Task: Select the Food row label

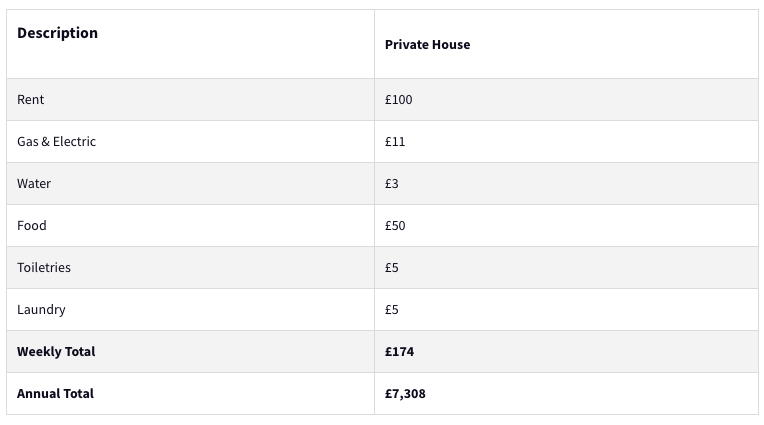Action: point(32,226)
